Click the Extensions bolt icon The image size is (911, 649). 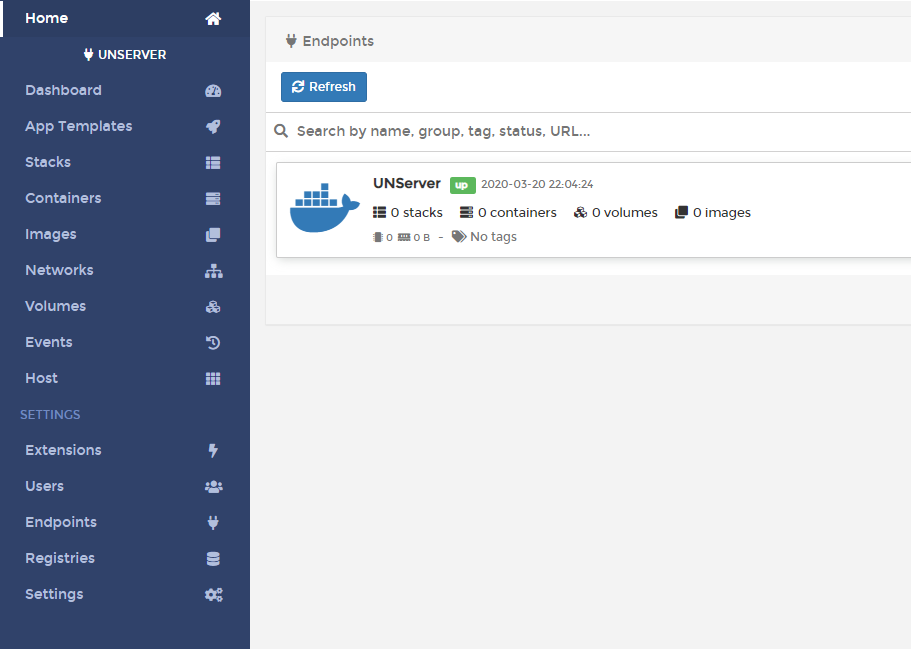click(213, 450)
